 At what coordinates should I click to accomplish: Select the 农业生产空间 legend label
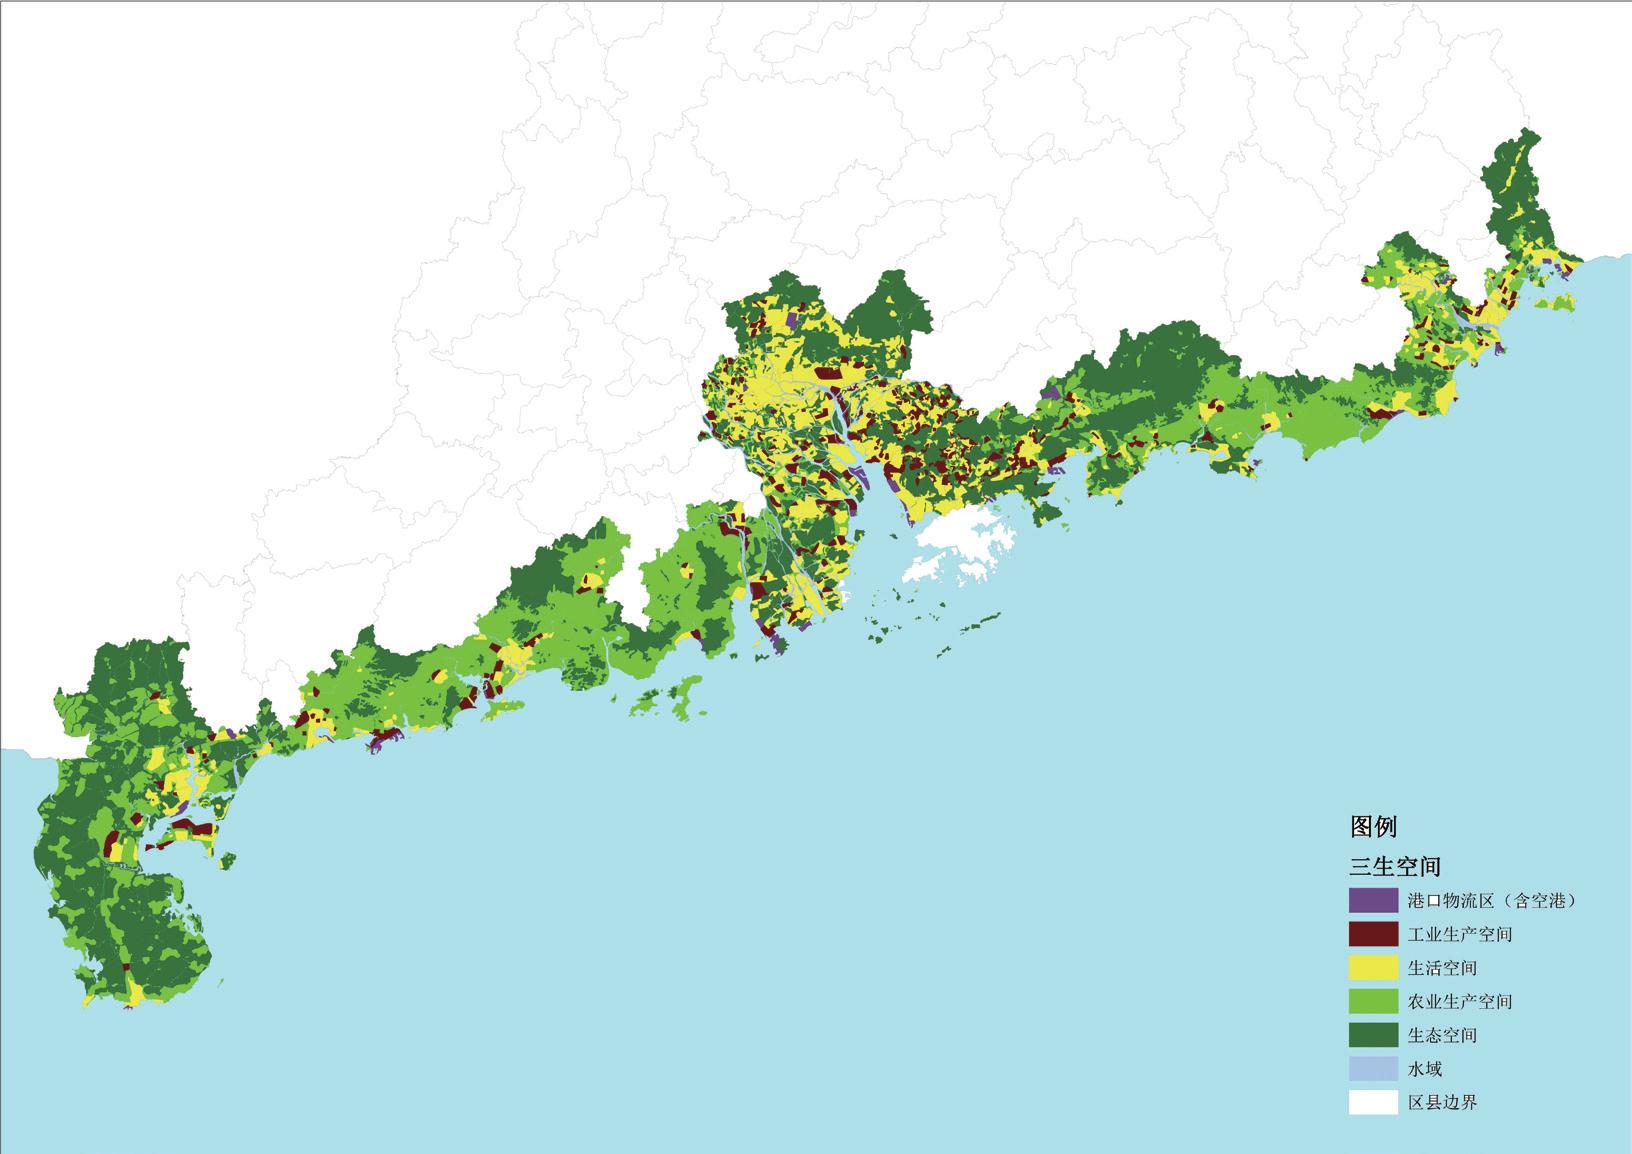tap(1459, 1002)
